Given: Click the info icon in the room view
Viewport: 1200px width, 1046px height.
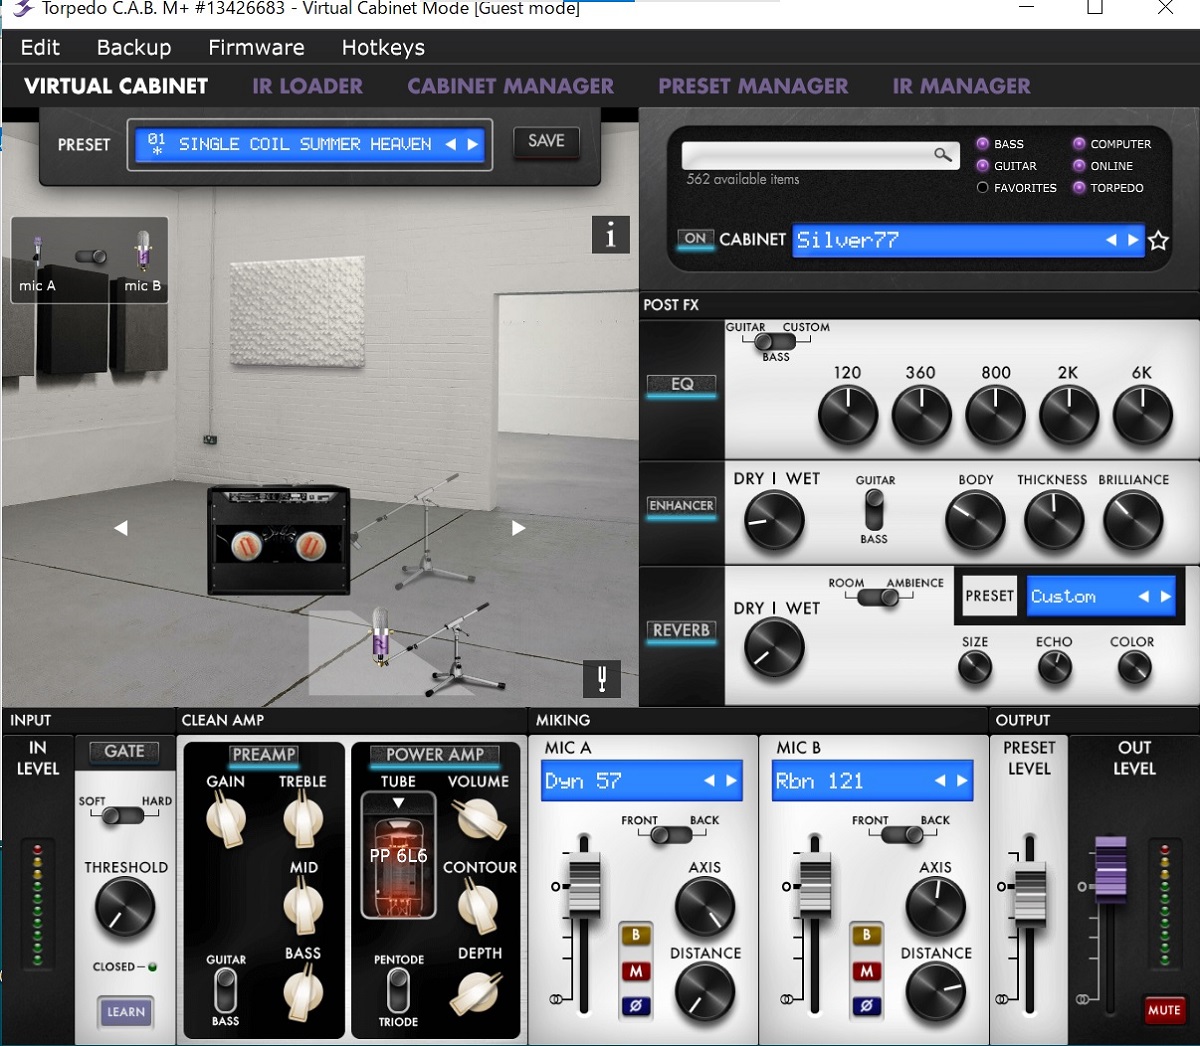Looking at the screenshot, I should click(611, 234).
